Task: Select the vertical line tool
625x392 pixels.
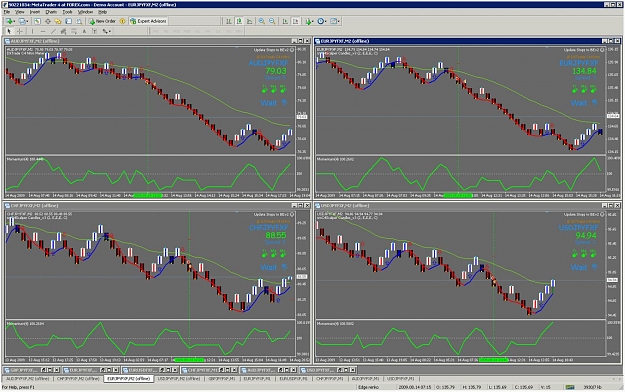Action: [32, 31]
